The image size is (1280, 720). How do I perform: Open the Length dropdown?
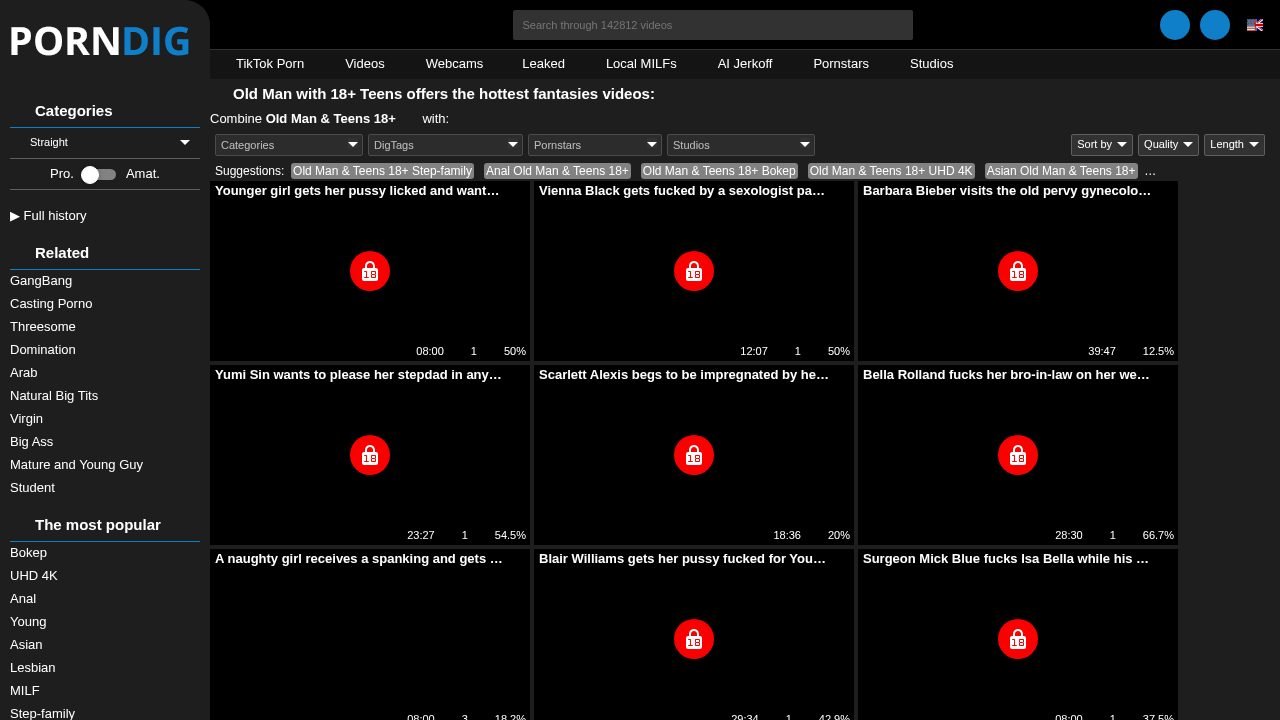1234,145
